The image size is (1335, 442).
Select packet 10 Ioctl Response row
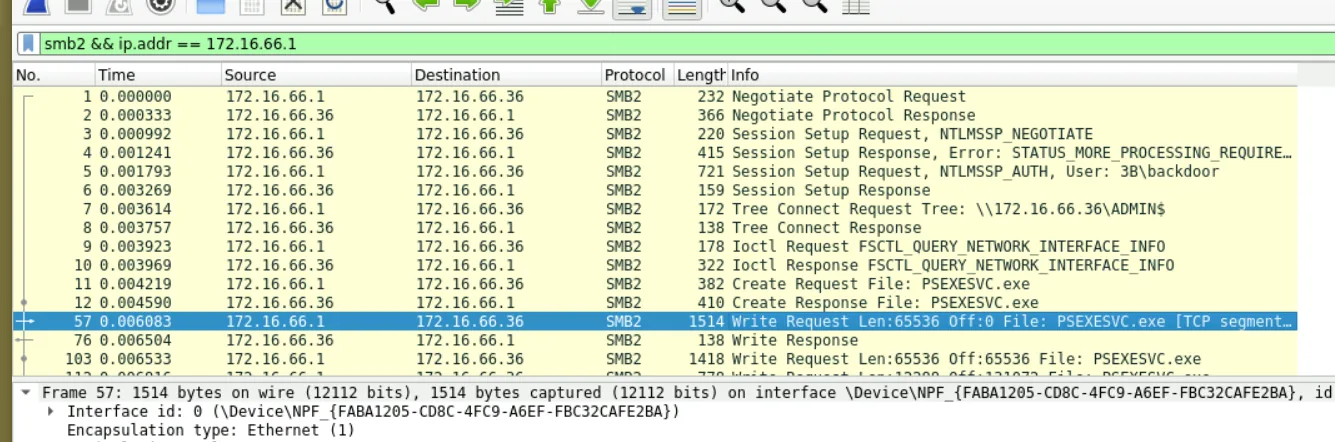(x=655, y=265)
